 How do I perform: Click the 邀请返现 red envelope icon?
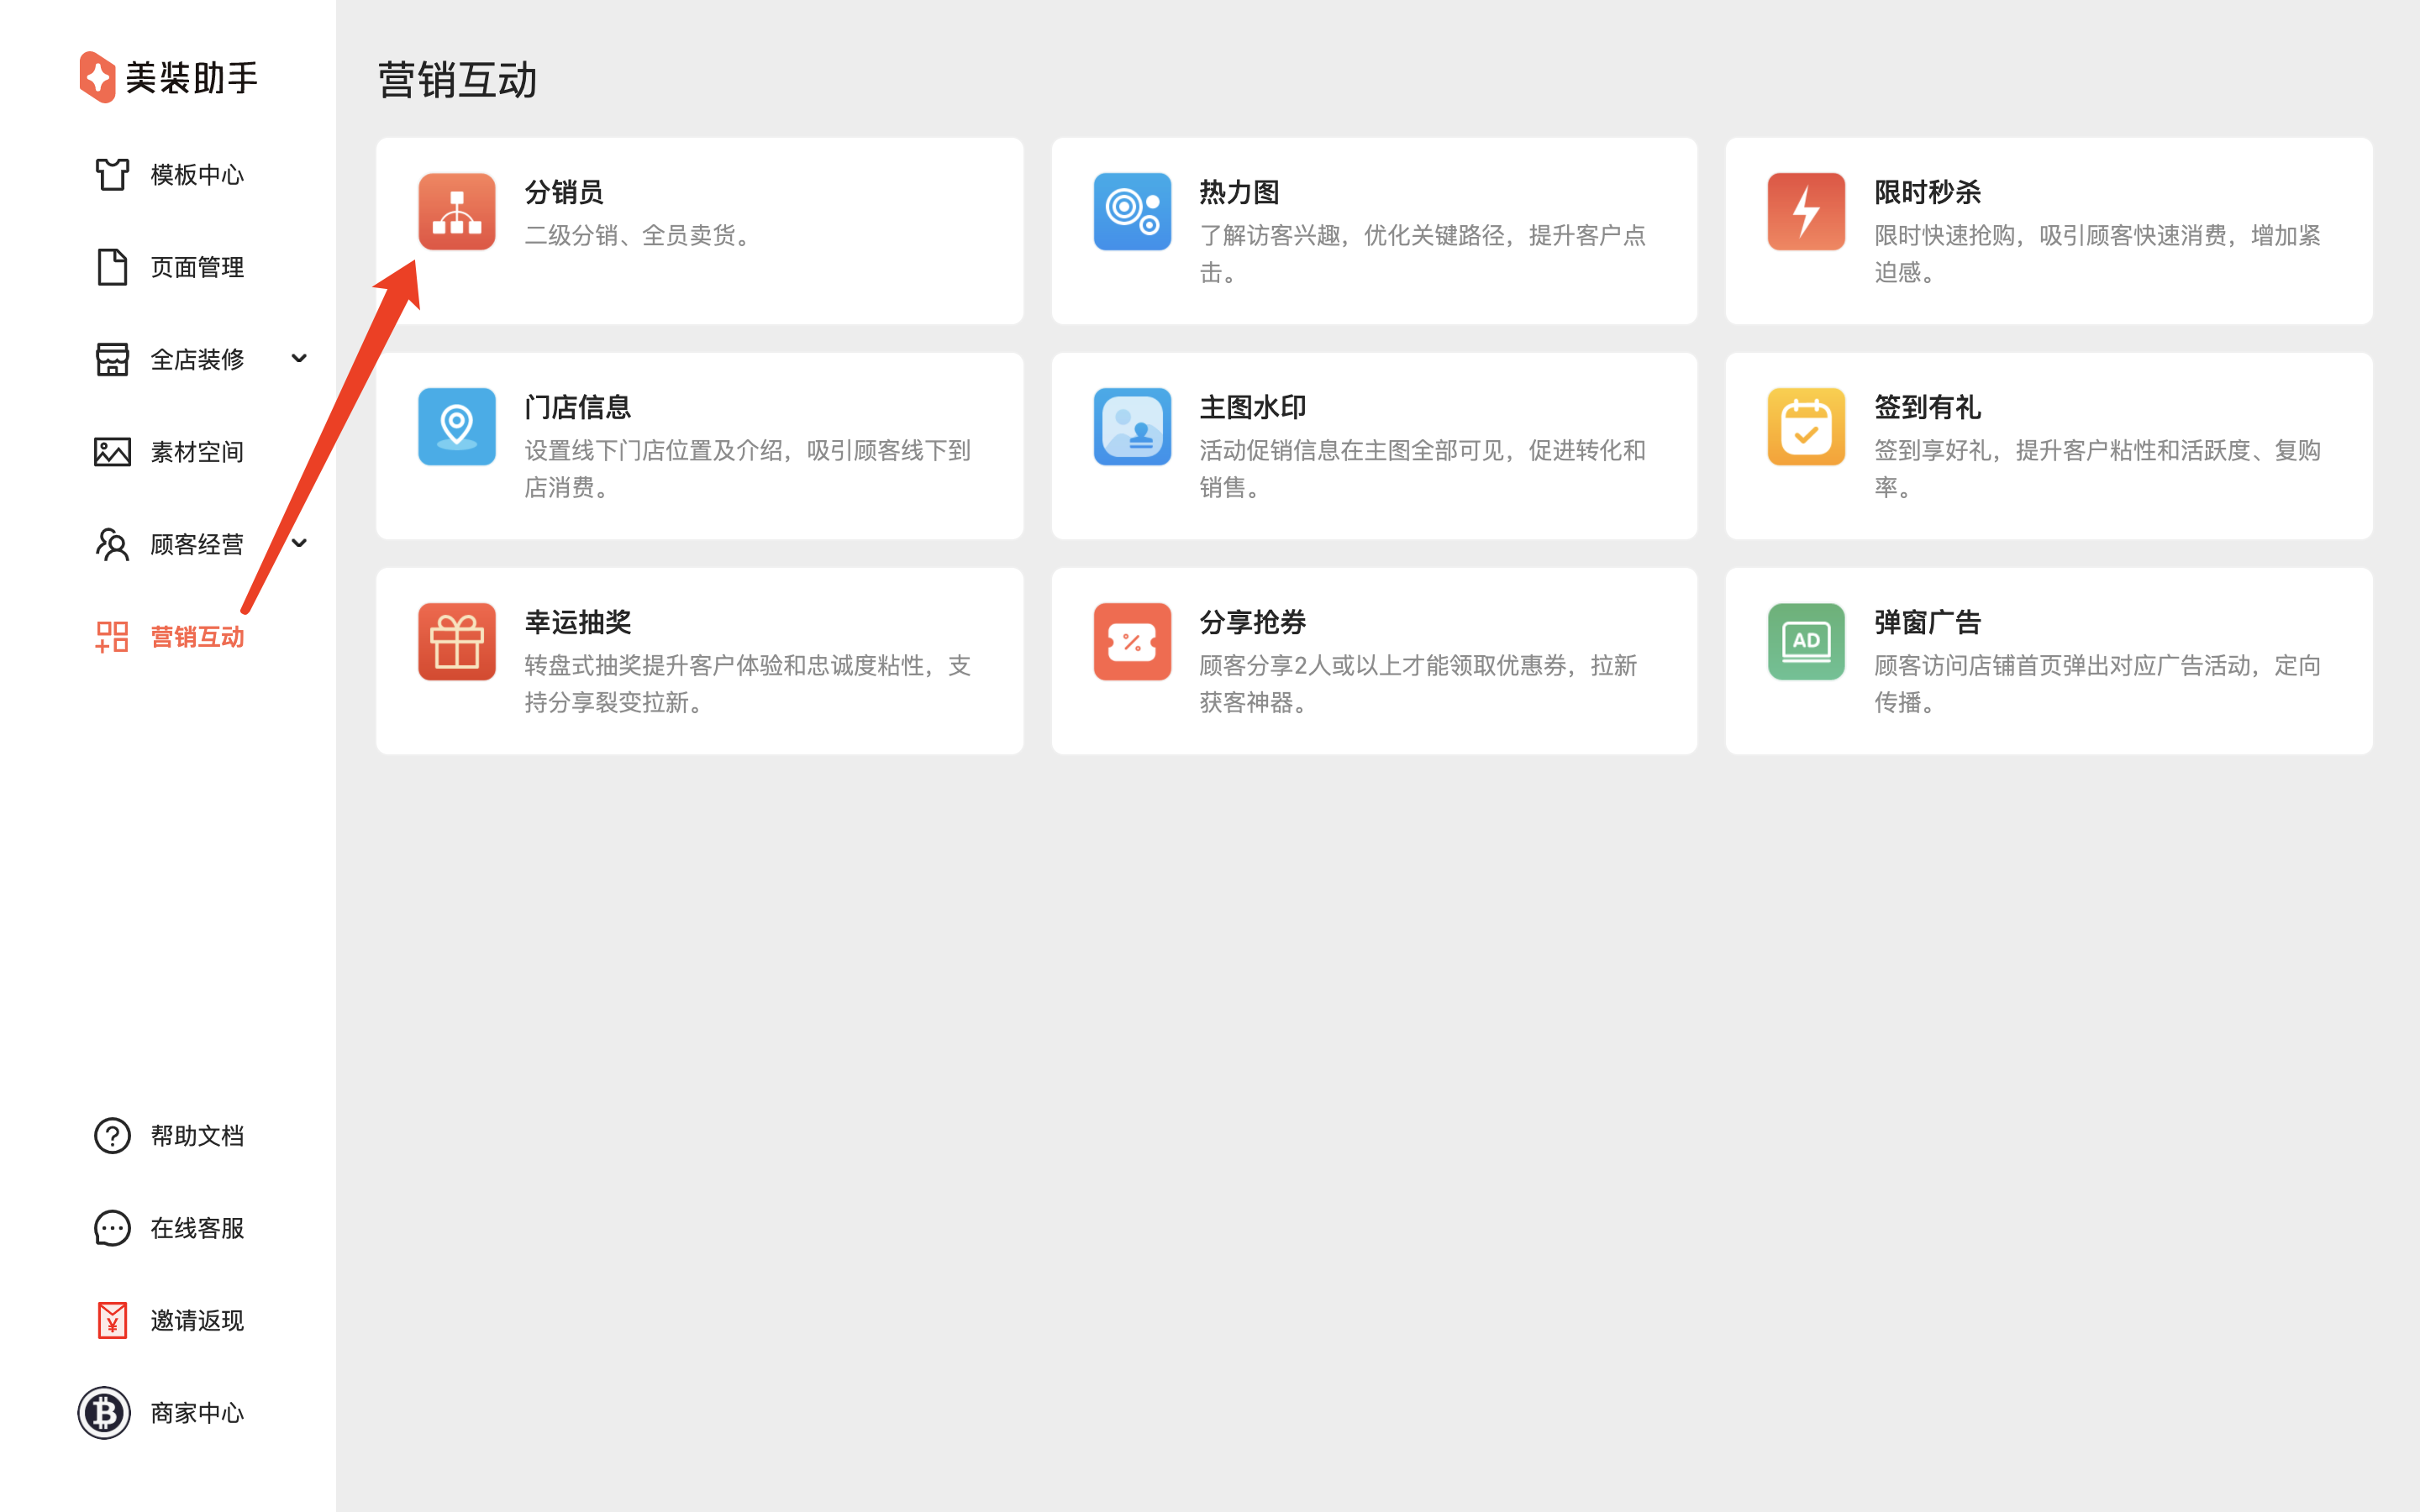tap(112, 1320)
